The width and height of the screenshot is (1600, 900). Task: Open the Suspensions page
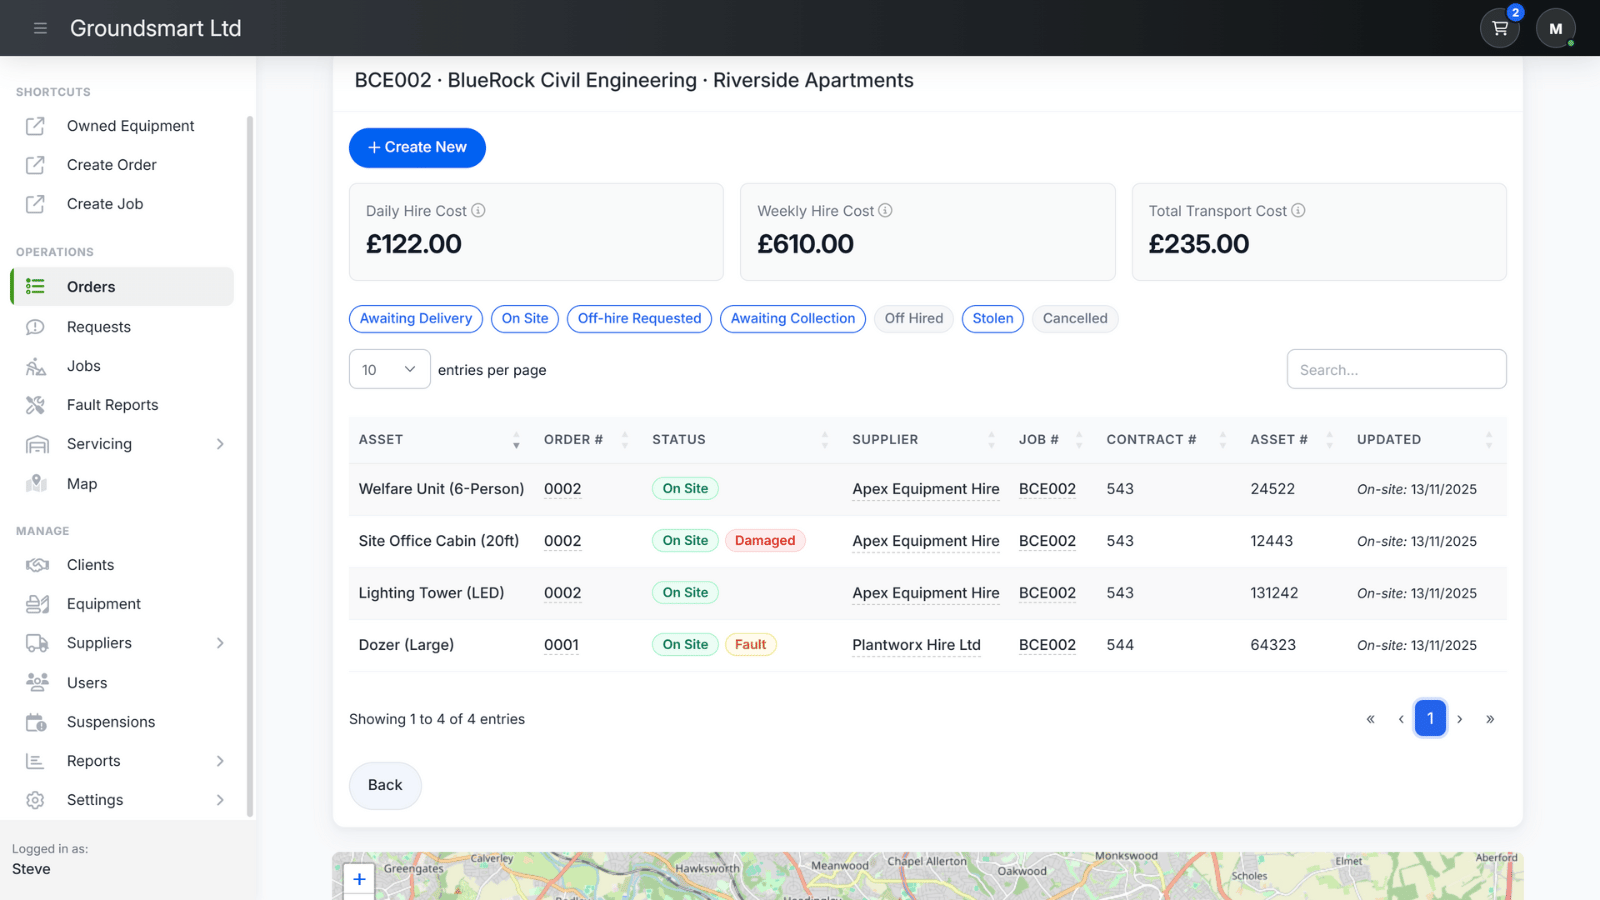[110, 721]
